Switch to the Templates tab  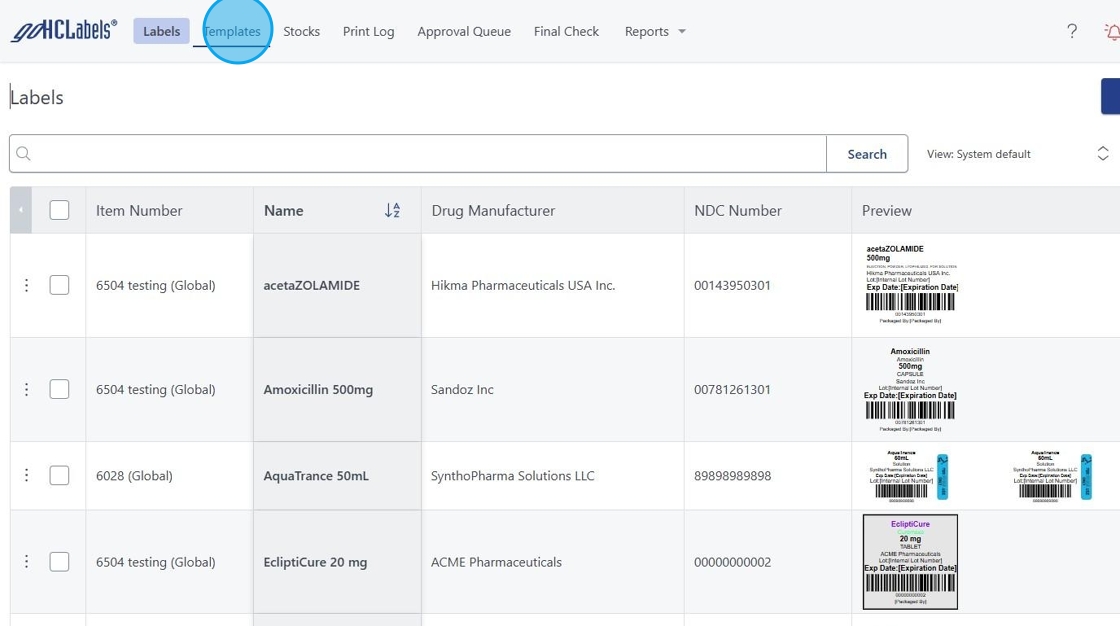232,31
